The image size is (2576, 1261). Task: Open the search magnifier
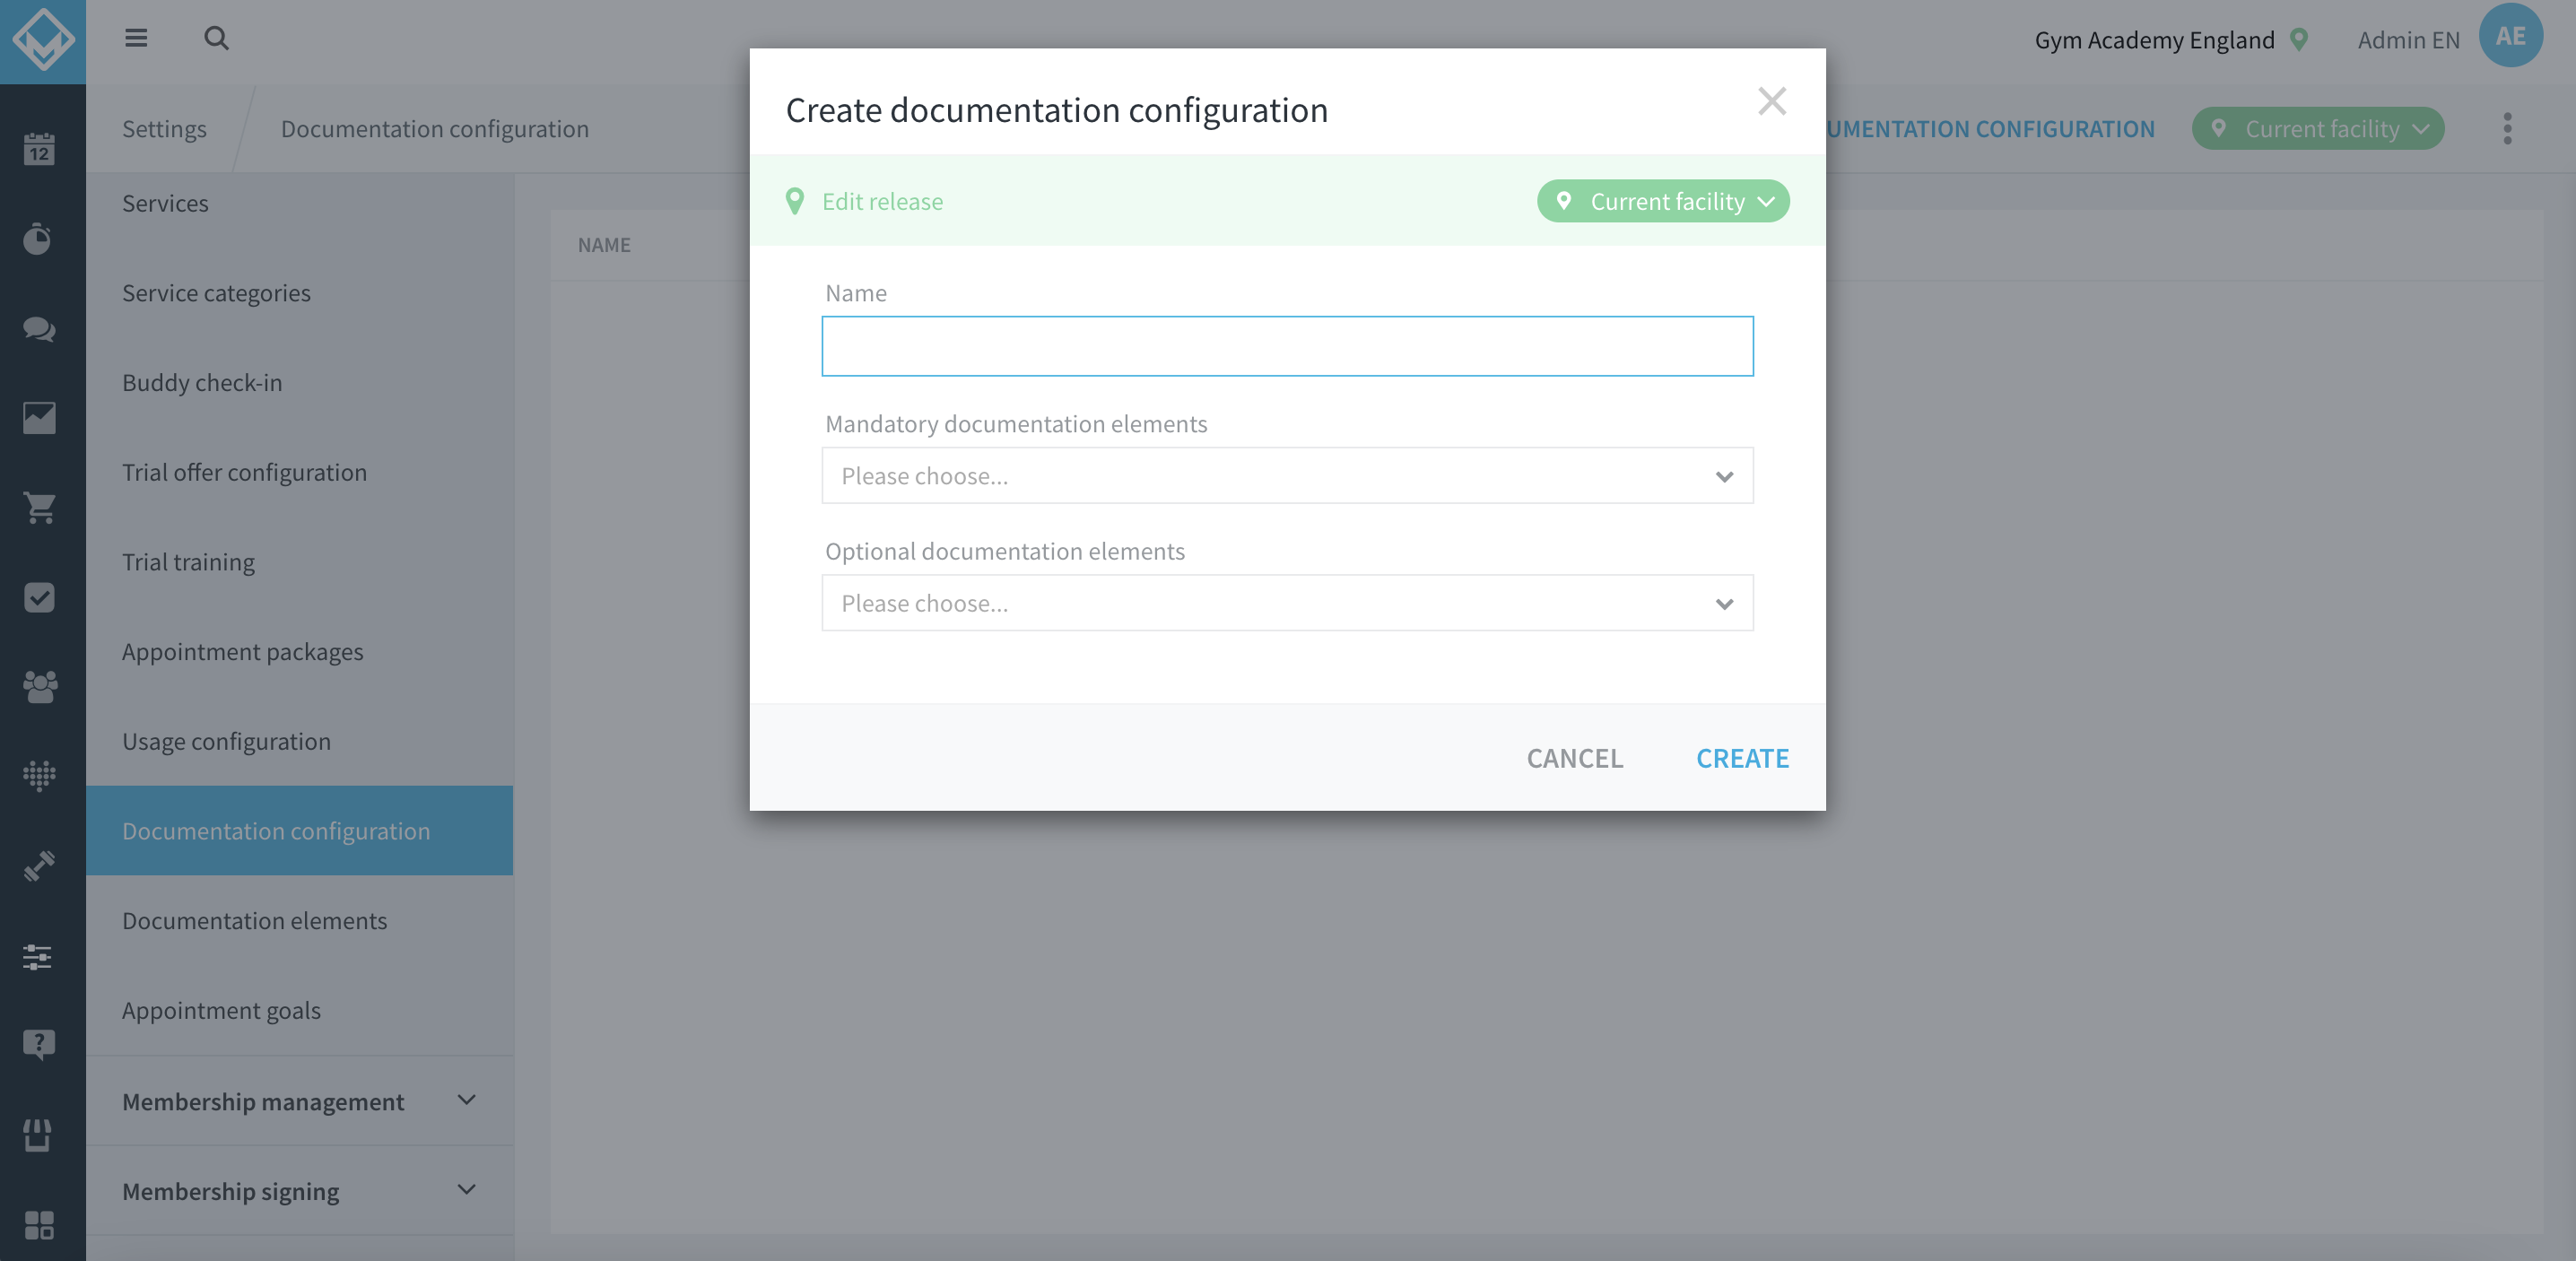tap(216, 38)
